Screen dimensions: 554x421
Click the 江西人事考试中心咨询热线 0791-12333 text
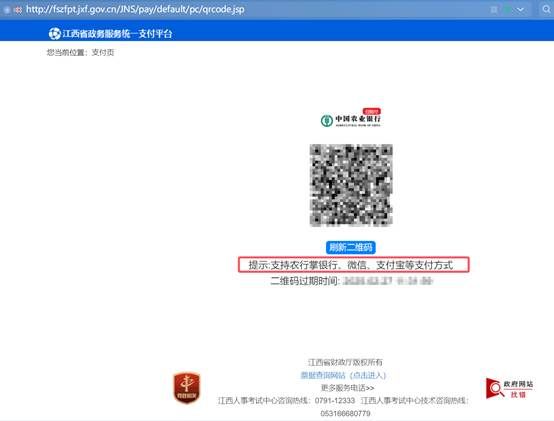(286, 401)
